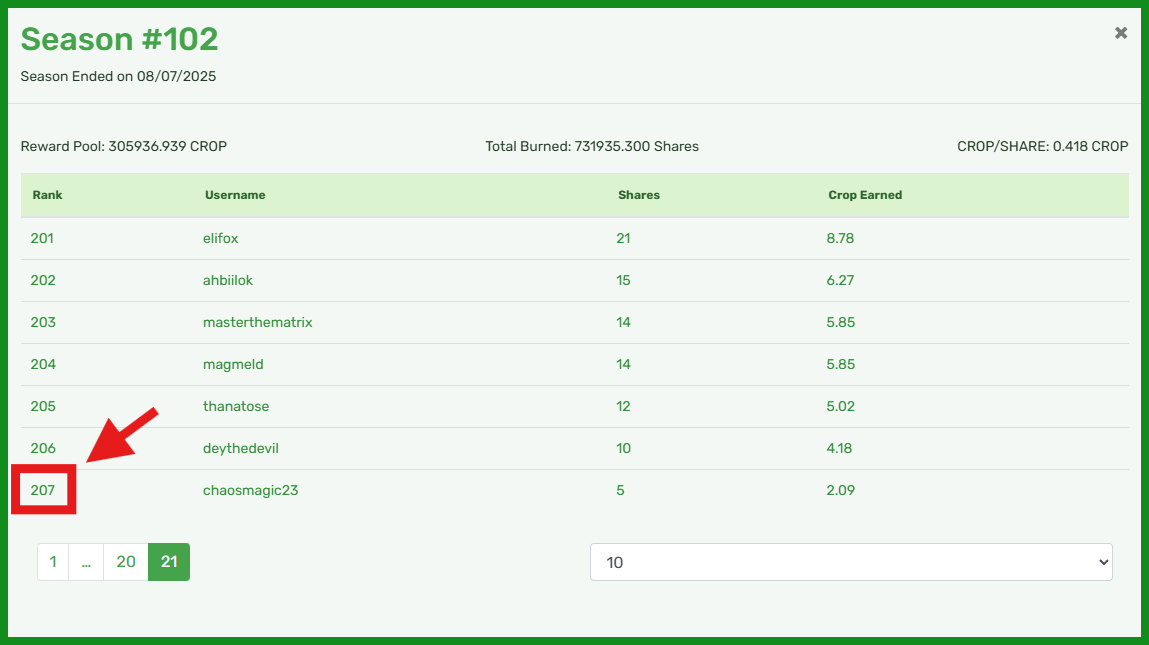Click the Season #102 title heading
This screenshot has height=645, width=1149.
pos(119,40)
